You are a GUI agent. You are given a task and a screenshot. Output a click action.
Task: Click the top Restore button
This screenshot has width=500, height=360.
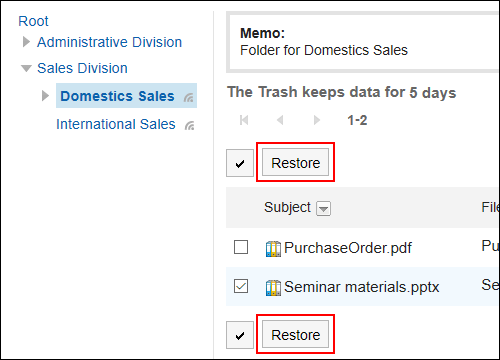[295, 162]
